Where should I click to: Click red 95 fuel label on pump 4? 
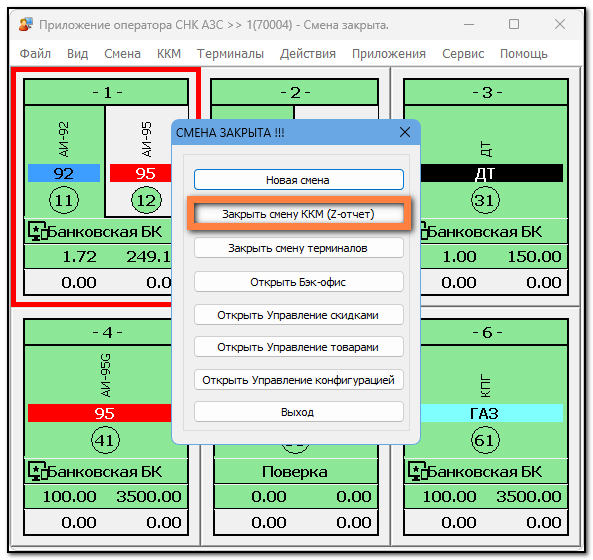click(x=100, y=413)
